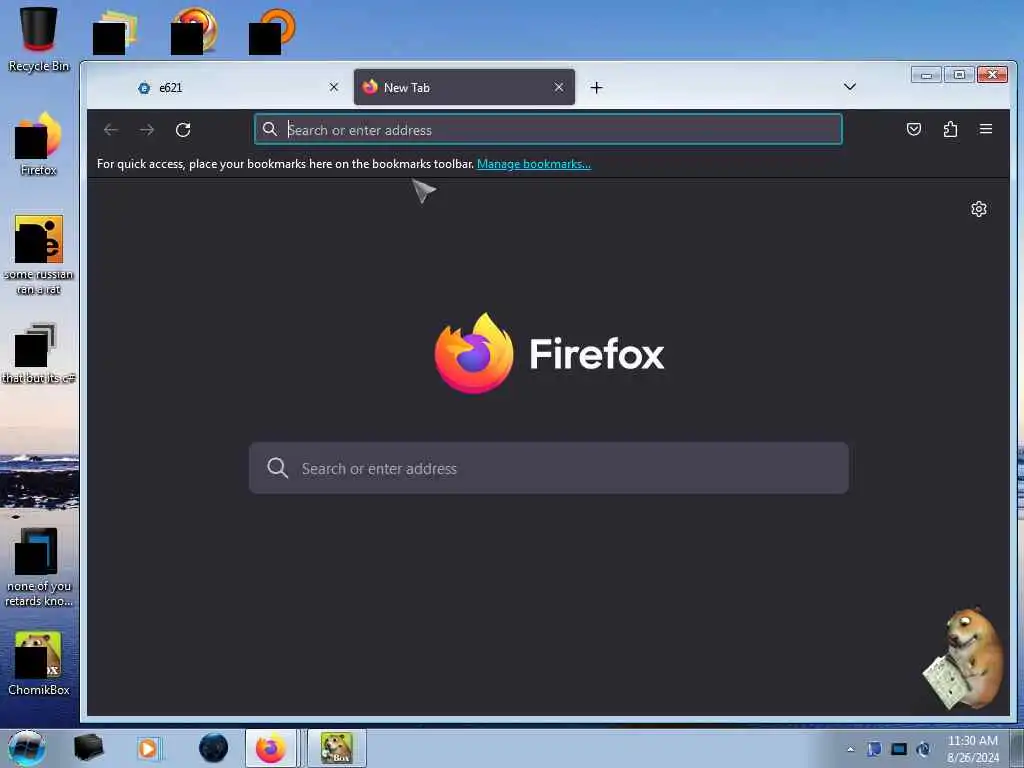Maximize the Firefox window
Image resolution: width=1024 pixels, height=768 pixels.
[x=959, y=74]
